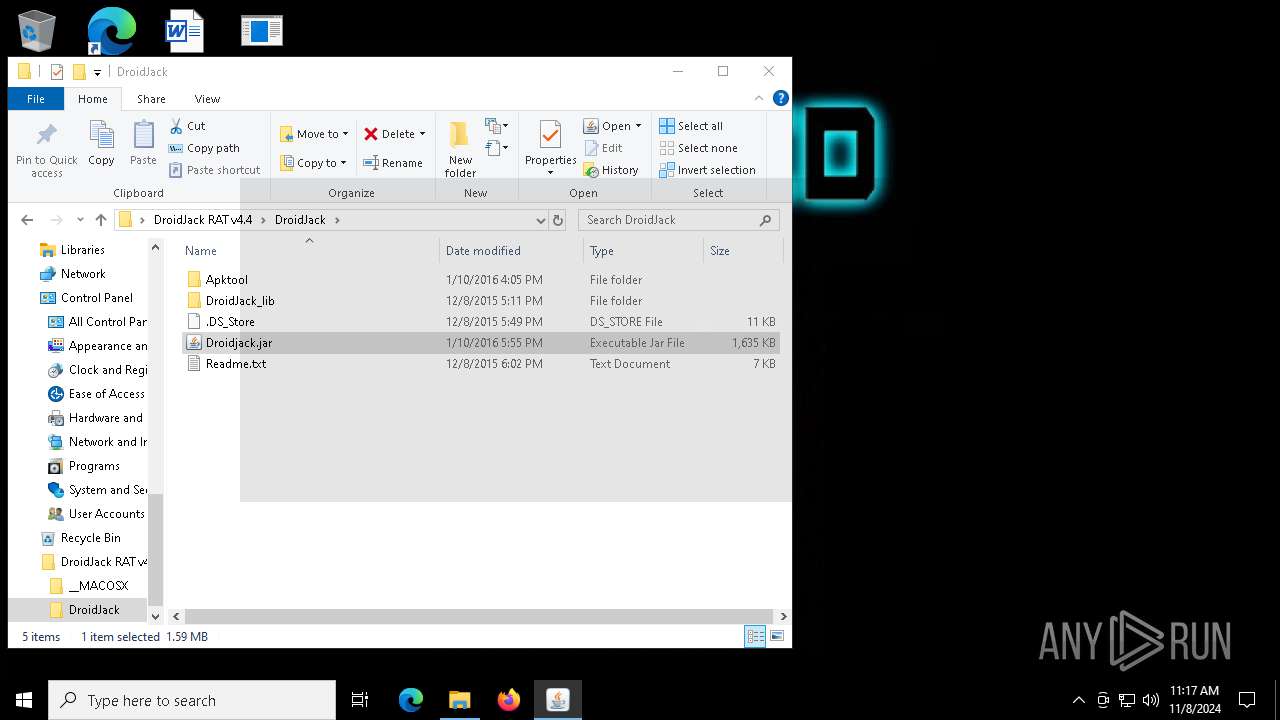This screenshot has width=1280, height=720.
Task: Switch to the Share ribbon tab
Action: [x=151, y=99]
